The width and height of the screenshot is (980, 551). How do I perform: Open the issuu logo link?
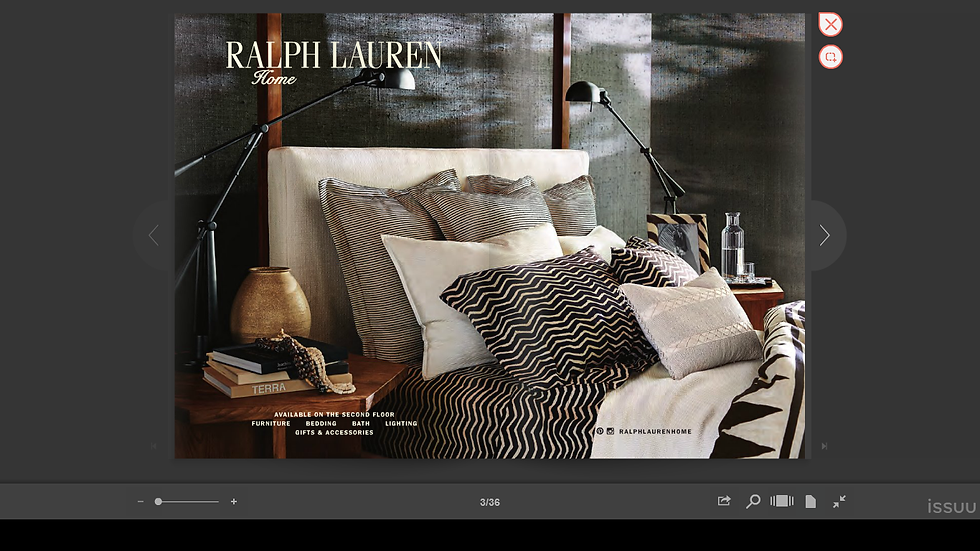(952, 505)
